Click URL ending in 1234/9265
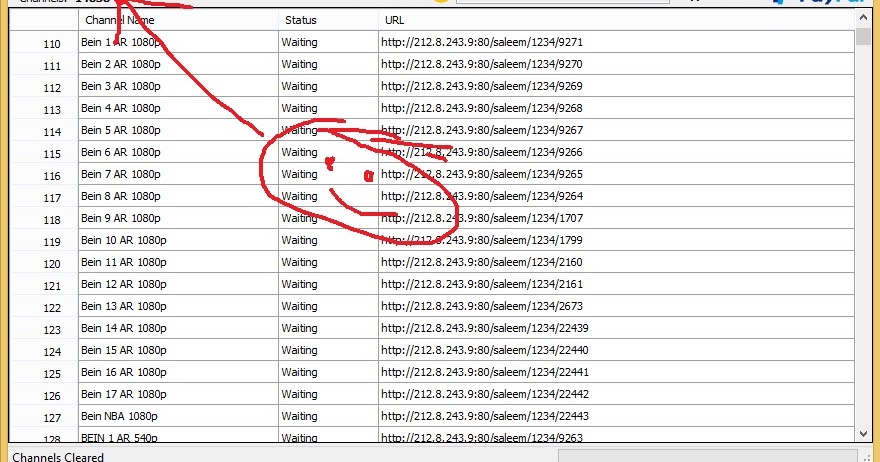This screenshot has height=462, width=880. (482, 174)
